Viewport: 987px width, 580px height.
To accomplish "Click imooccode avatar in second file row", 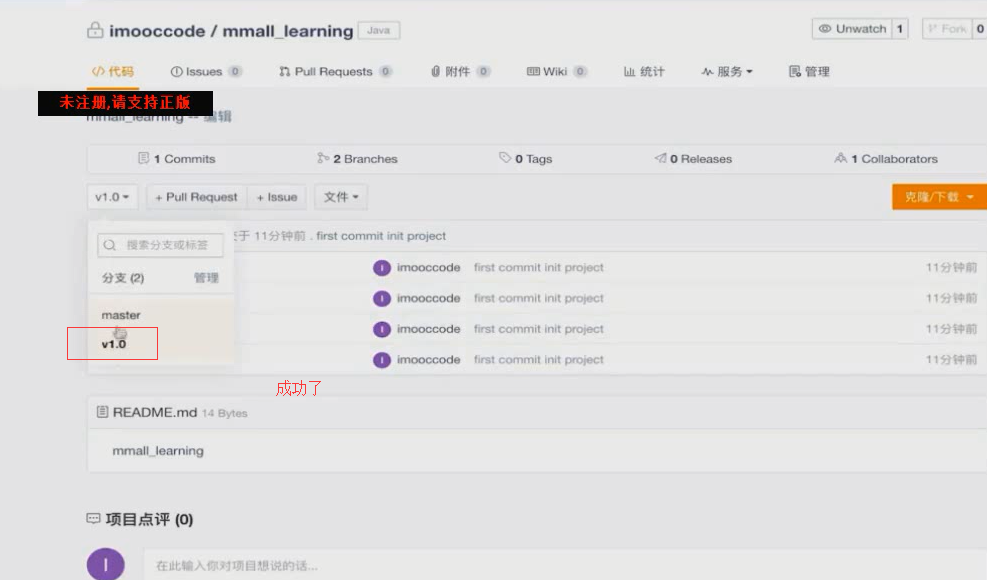I will point(381,299).
